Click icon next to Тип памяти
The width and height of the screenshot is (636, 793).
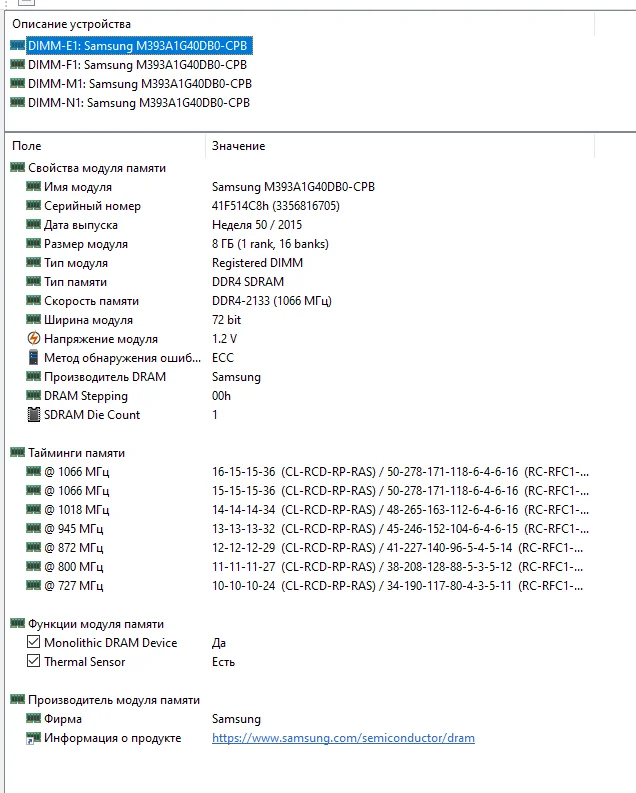click(33, 281)
